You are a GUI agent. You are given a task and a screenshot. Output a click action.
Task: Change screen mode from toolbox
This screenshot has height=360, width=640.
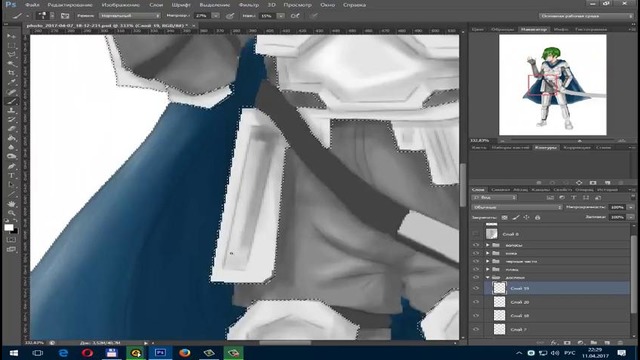(11, 249)
